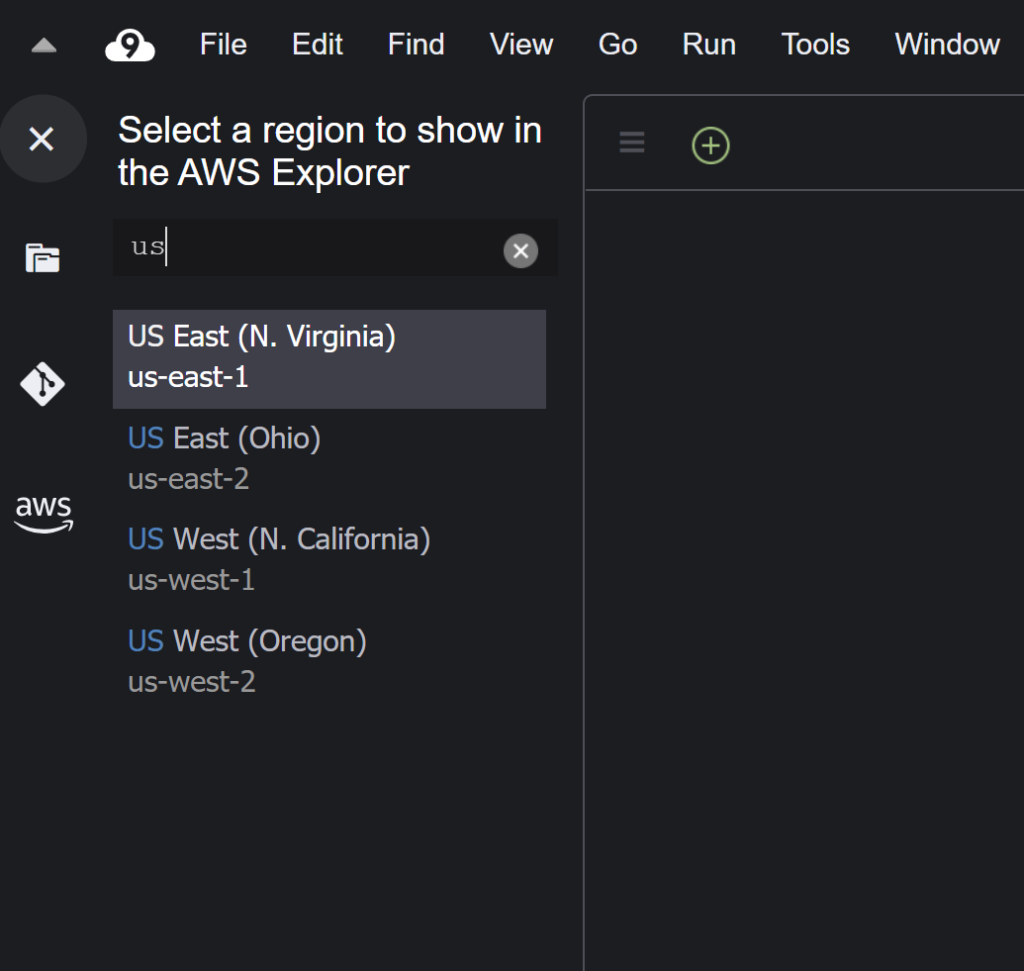The height and width of the screenshot is (971, 1024).
Task: Clear the region search text
Action: [520, 251]
